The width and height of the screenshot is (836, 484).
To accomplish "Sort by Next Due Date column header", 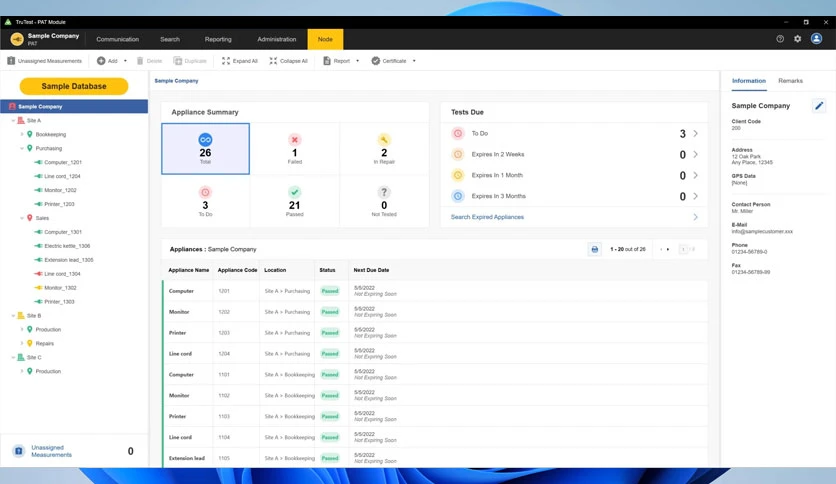I will (x=371, y=270).
